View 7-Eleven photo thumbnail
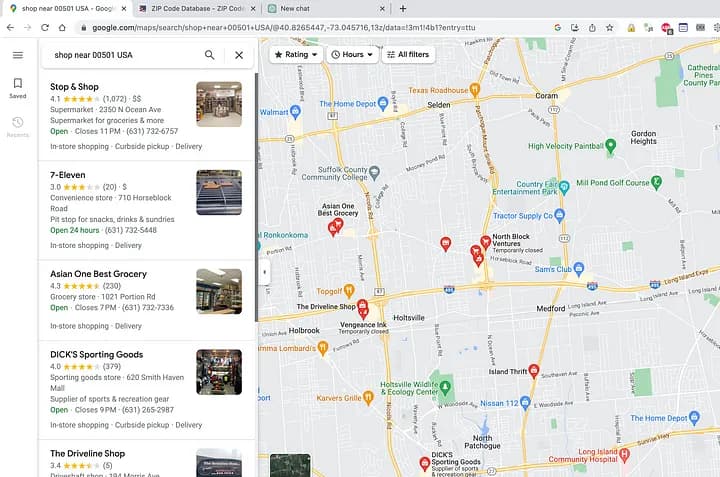720x477 pixels. (x=219, y=192)
